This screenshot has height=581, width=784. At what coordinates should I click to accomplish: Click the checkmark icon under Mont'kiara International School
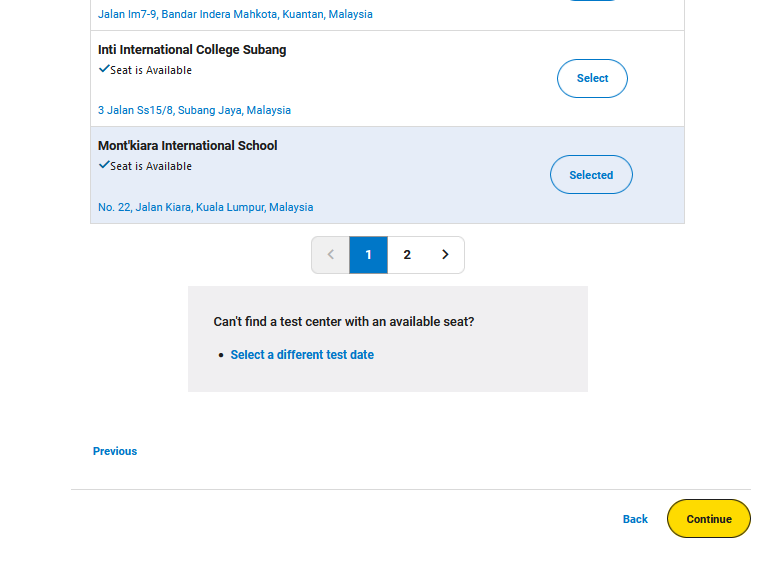104,165
